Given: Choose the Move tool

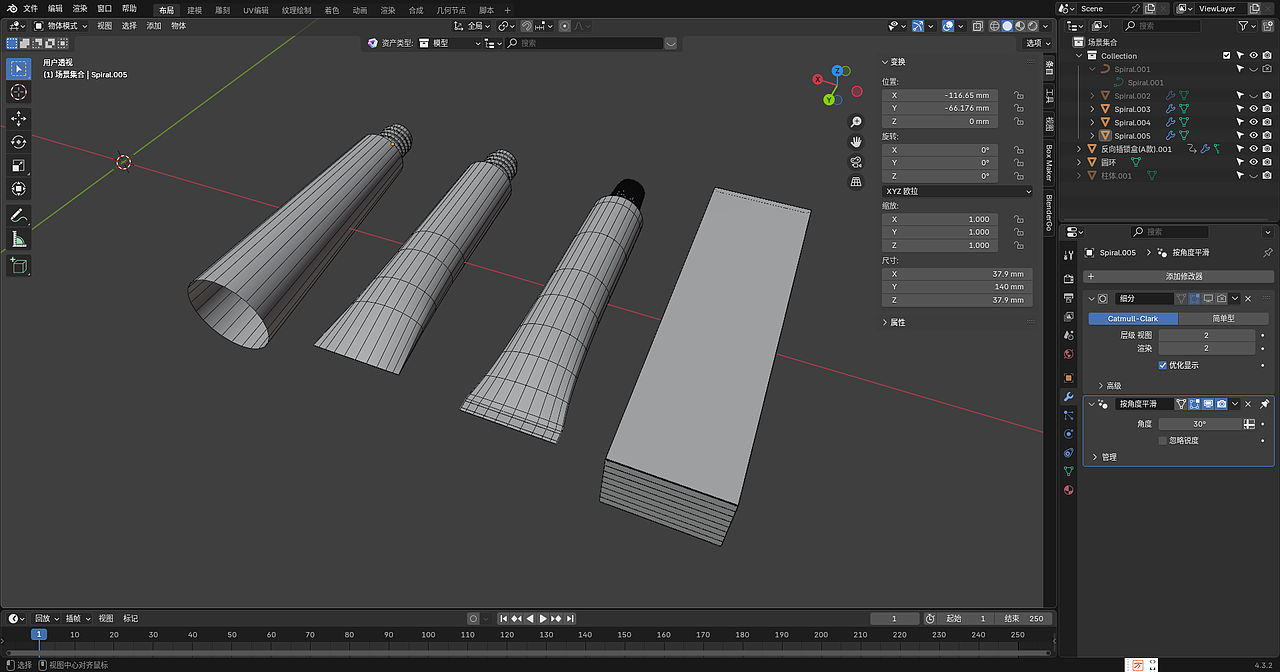Looking at the screenshot, I should 18,119.
